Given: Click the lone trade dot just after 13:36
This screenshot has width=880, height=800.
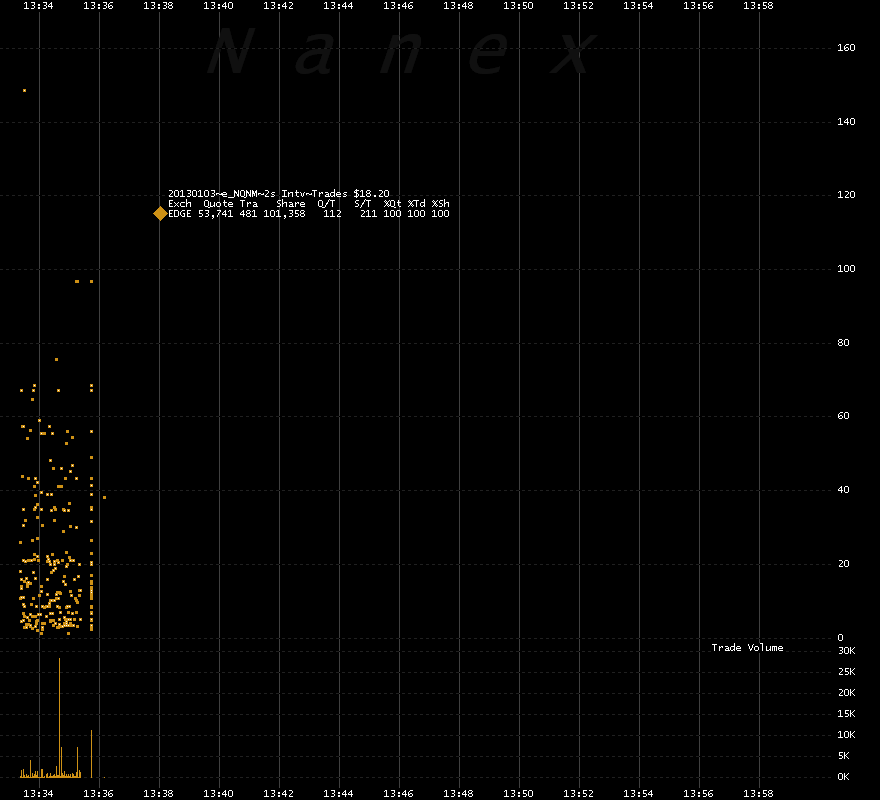Looking at the screenshot, I should [x=104, y=497].
